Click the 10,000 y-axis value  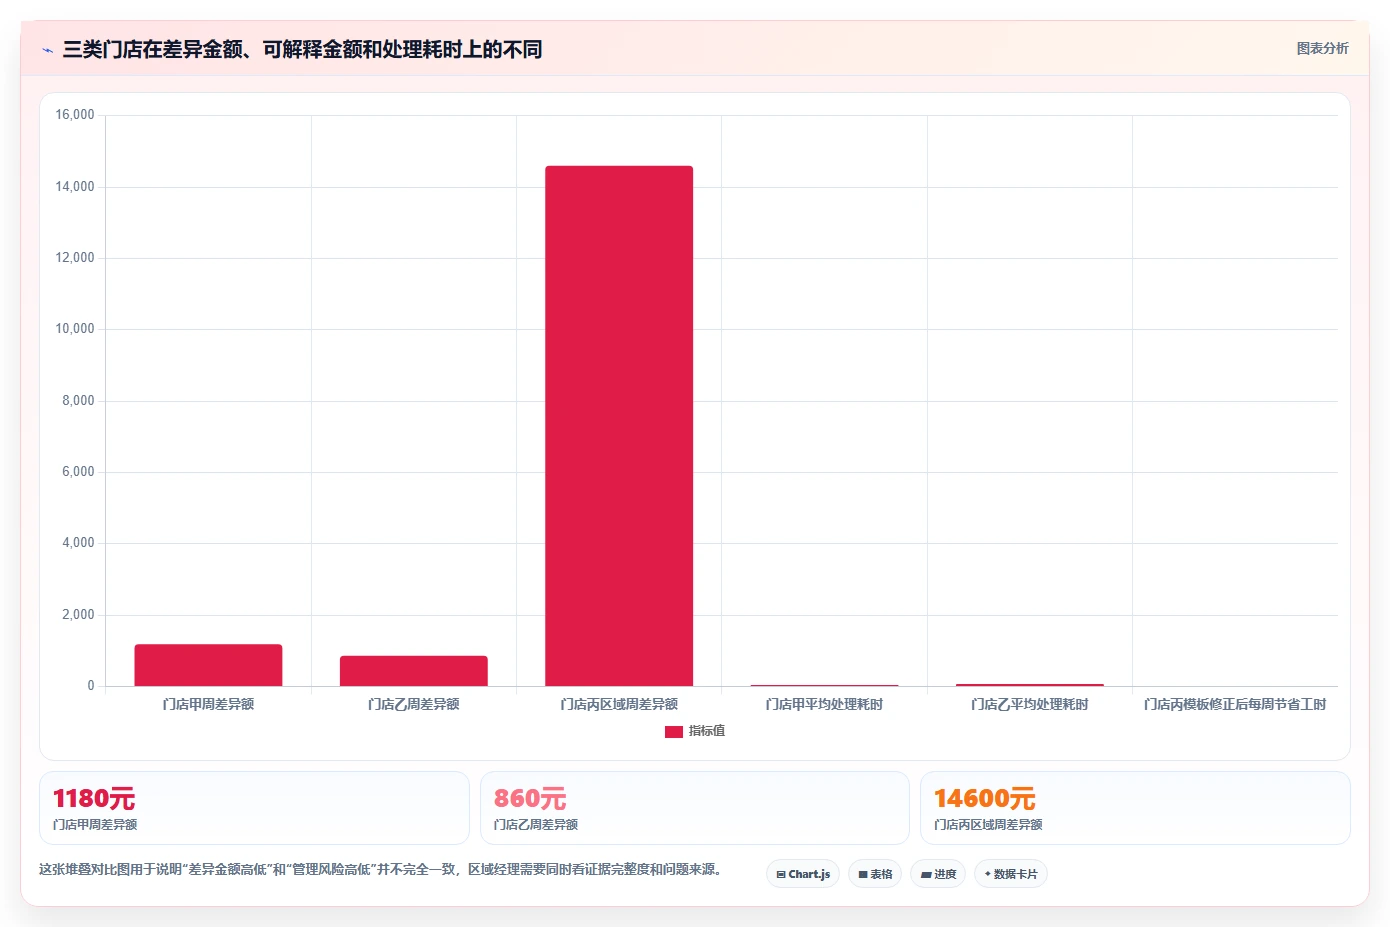click(75, 329)
